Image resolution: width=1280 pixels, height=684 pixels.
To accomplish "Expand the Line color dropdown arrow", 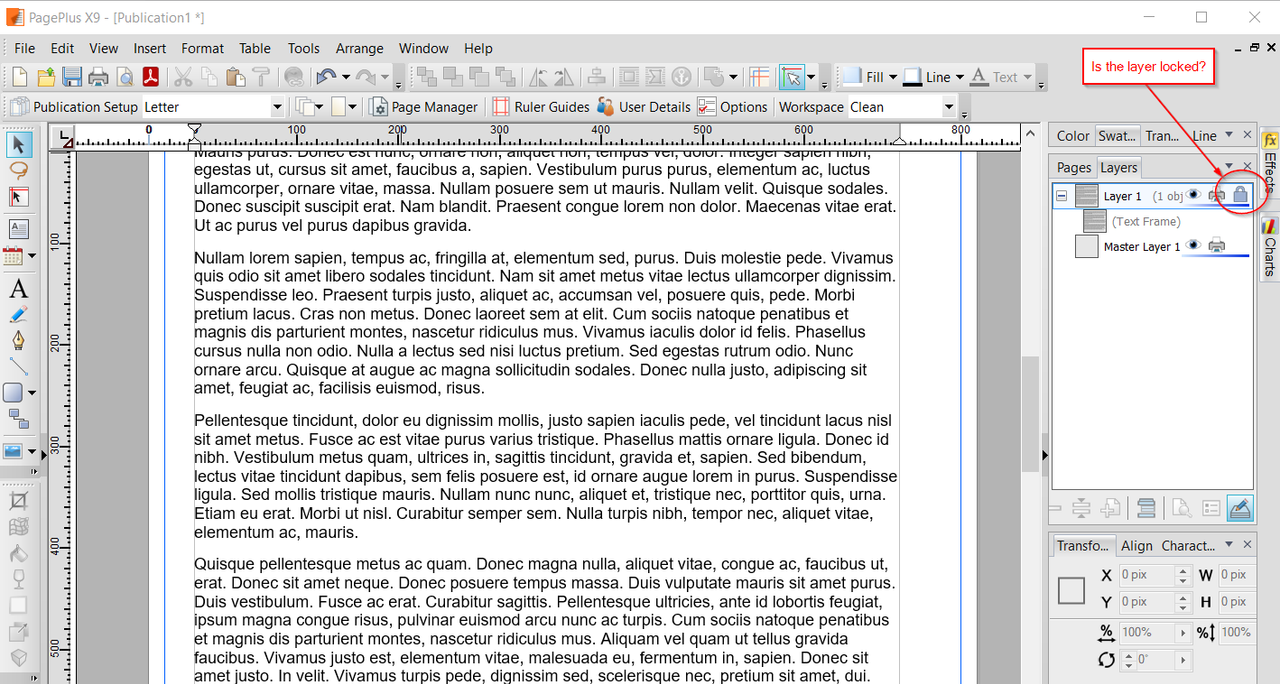I will pyautogui.click(x=959, y=77).
